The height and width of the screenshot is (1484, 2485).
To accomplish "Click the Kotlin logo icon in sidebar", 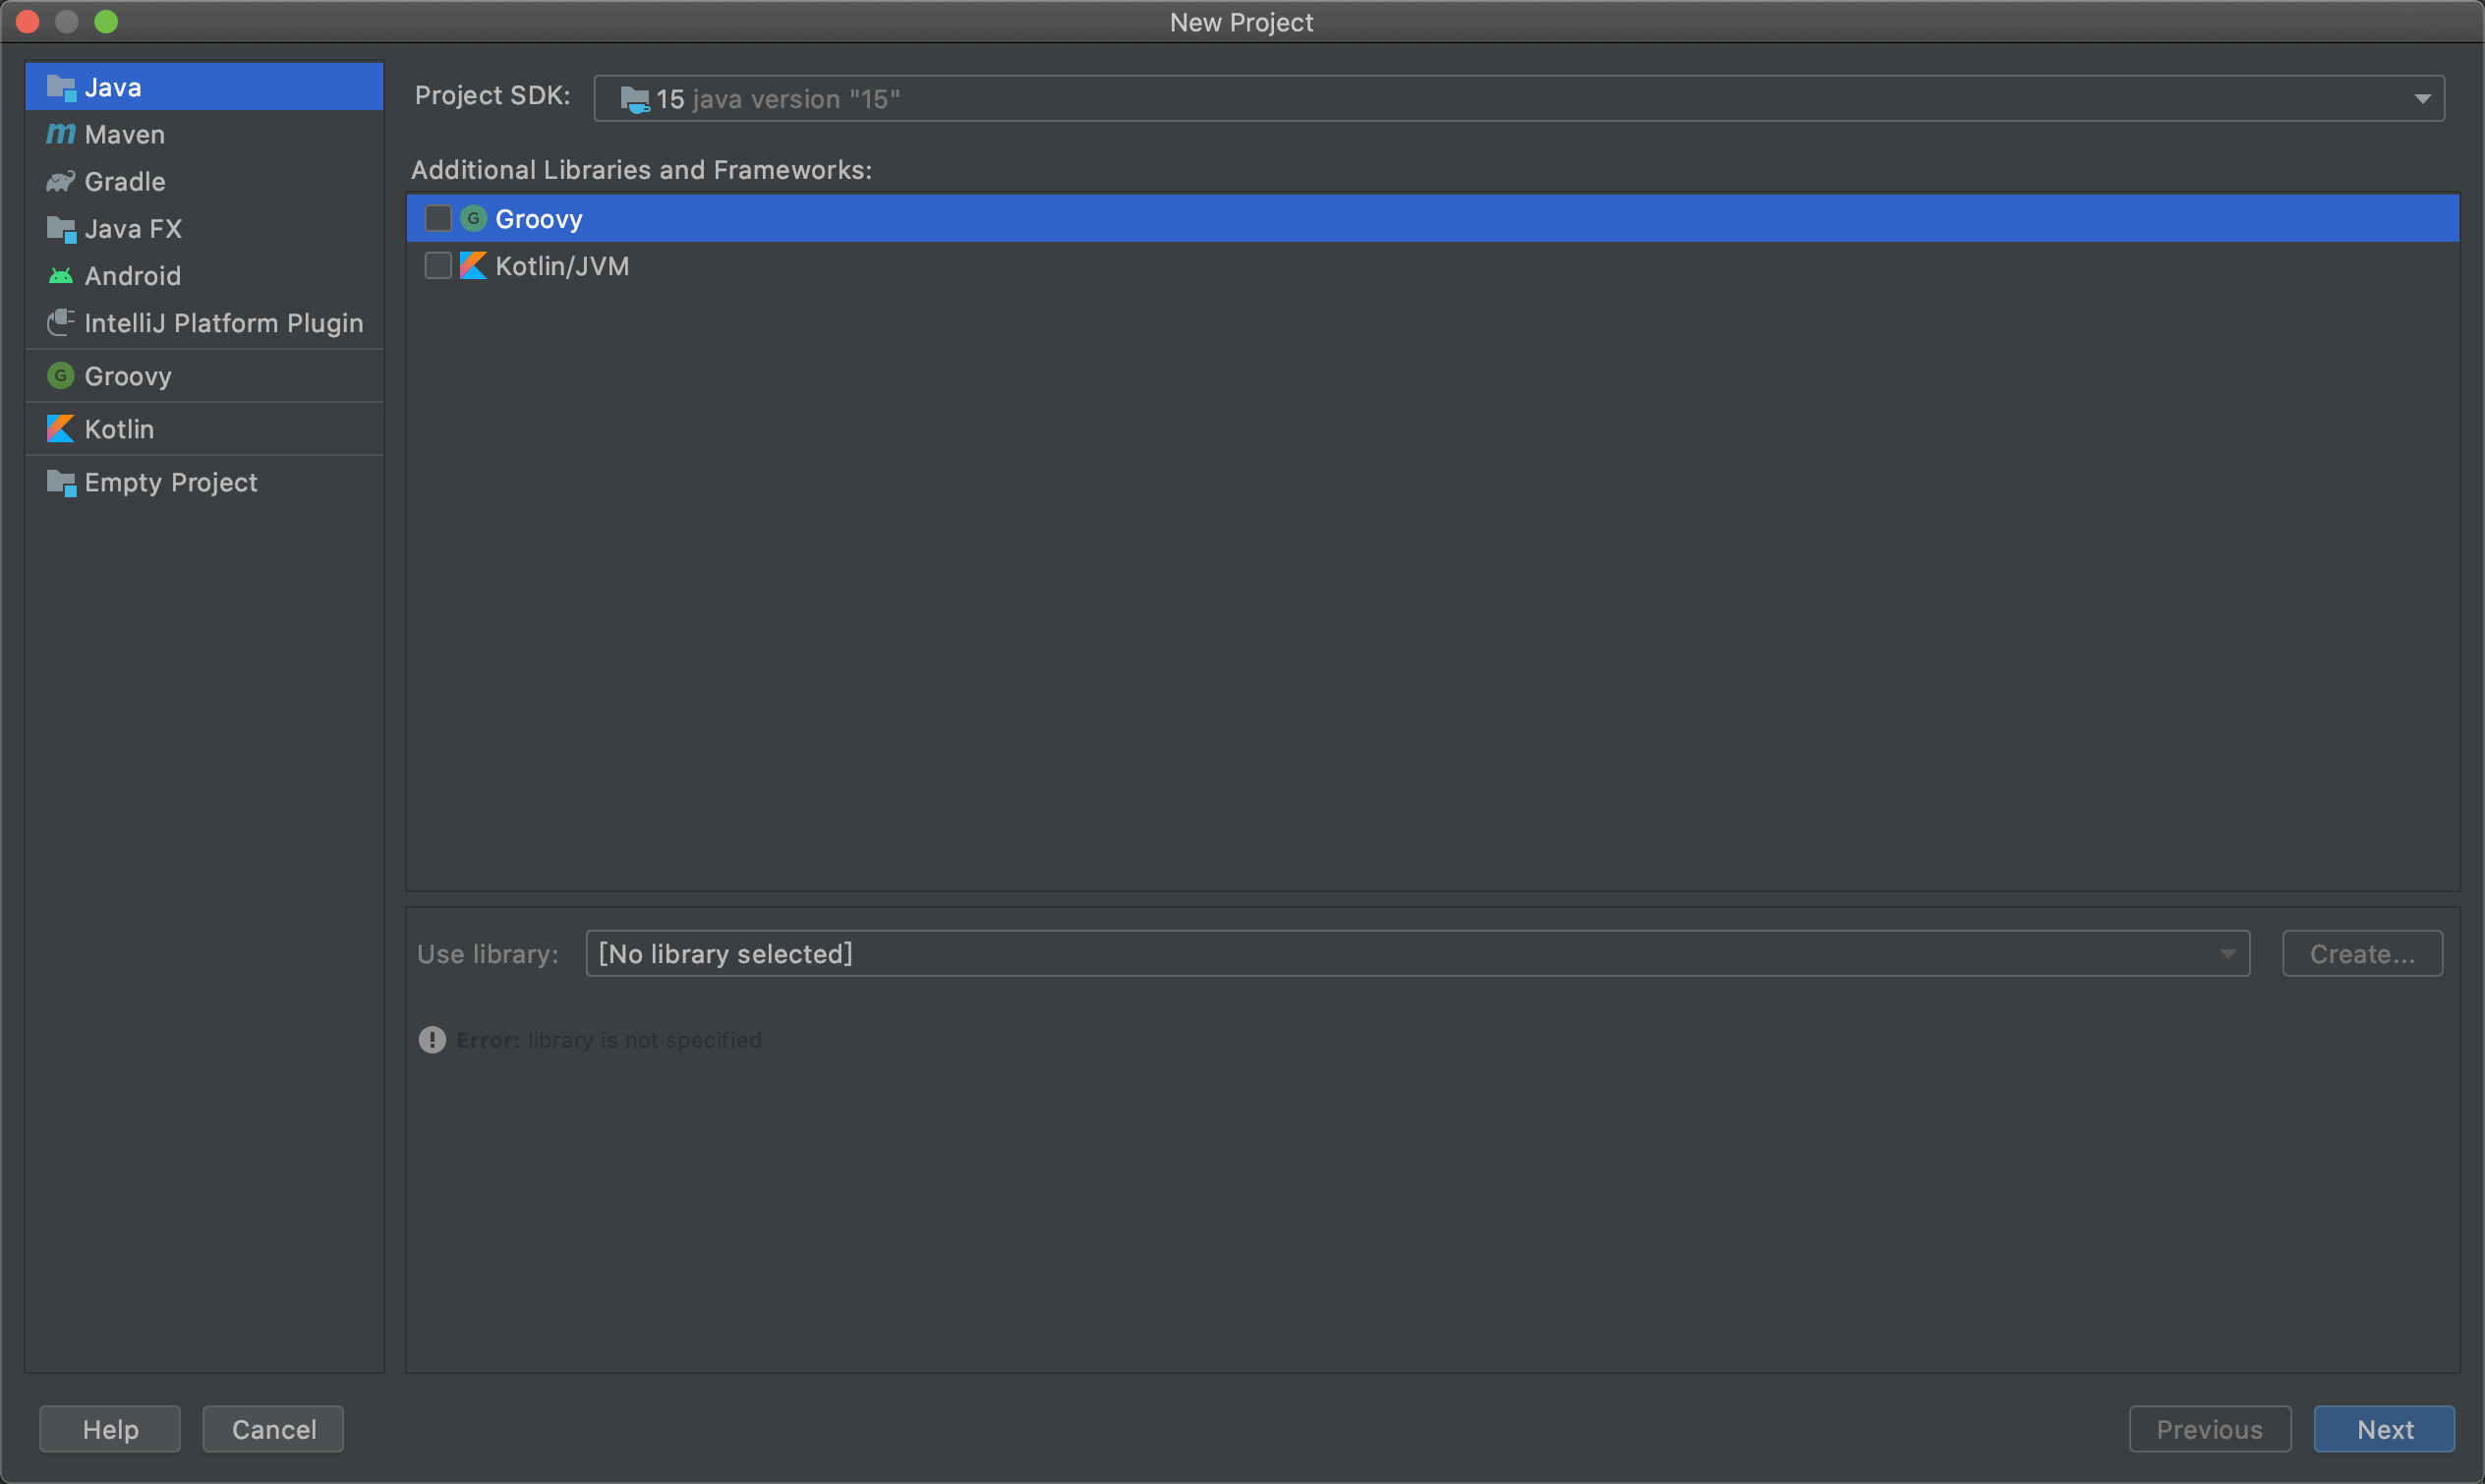I will pyautogui.click(x=60, y=429).
